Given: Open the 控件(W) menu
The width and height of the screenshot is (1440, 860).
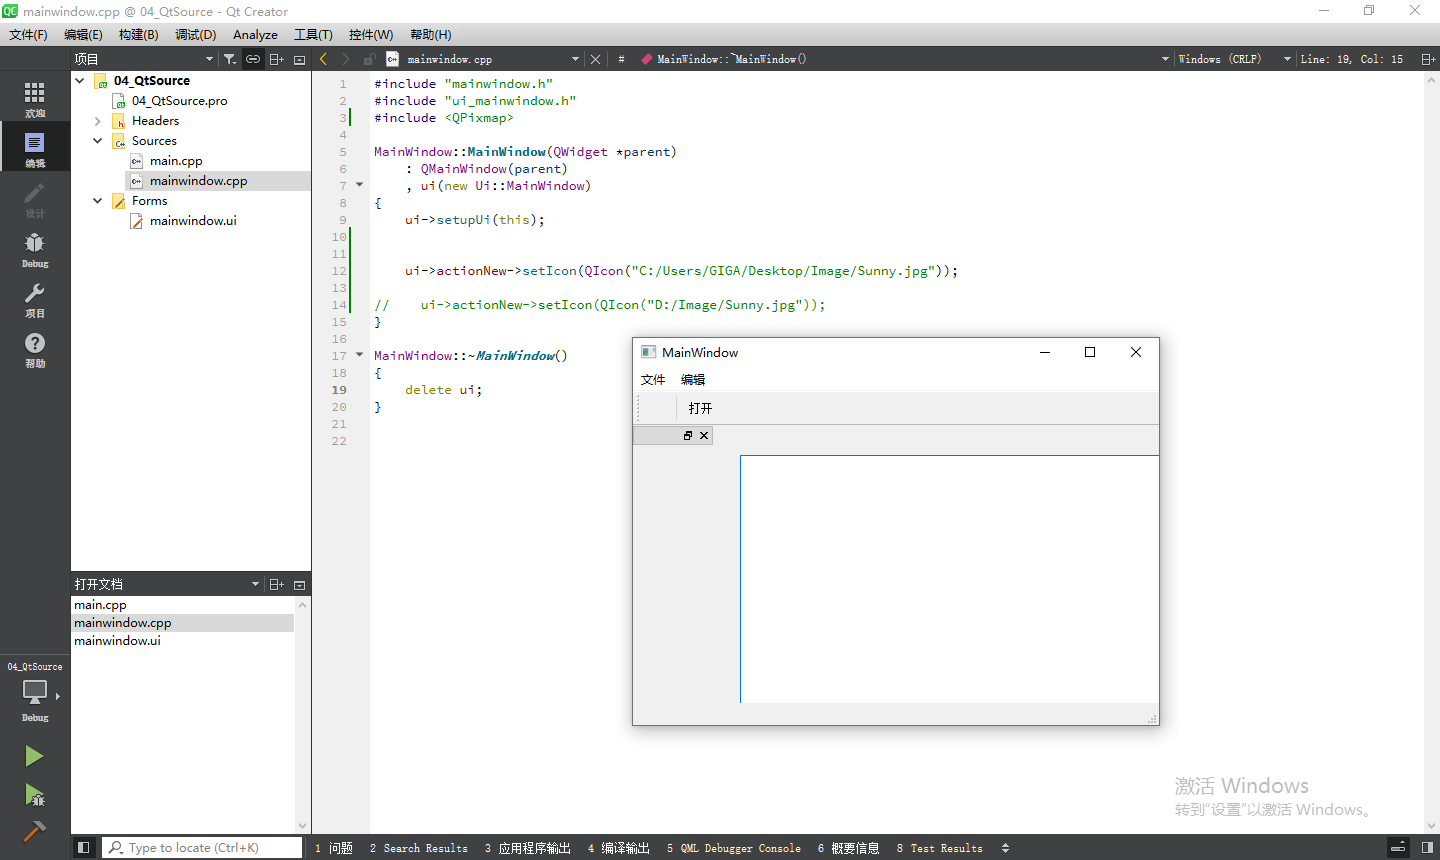Looking at the screenshot, I should pyautogui.click(x=371, y=34).
